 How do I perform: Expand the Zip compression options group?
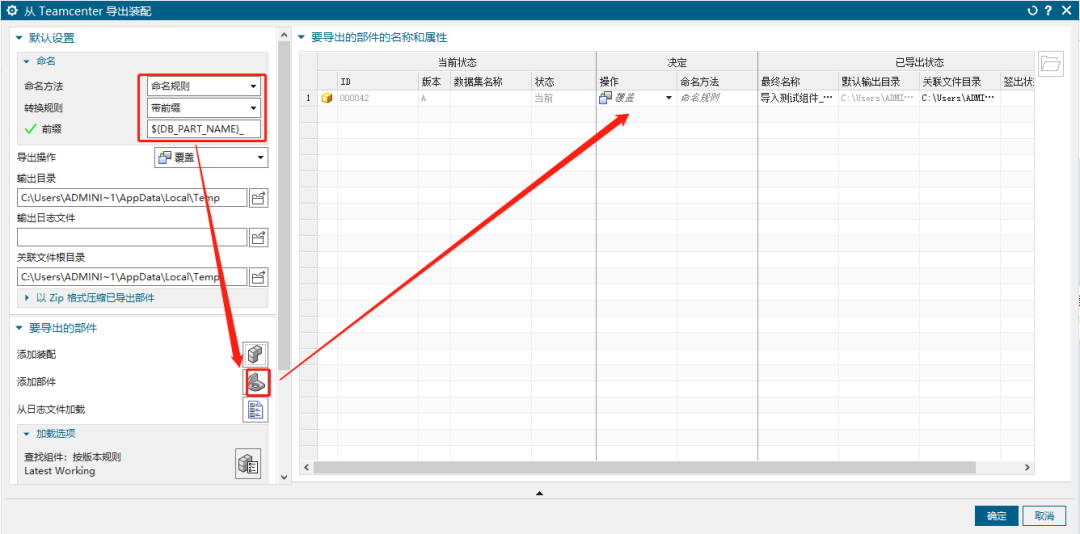click(x=28, y=298)
